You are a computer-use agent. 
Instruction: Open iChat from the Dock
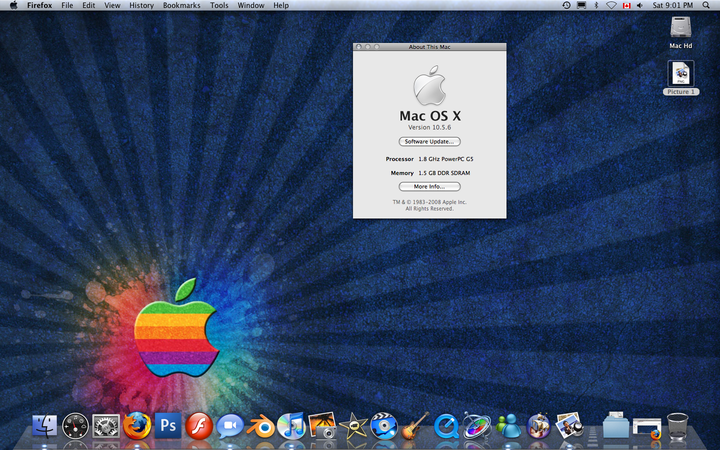[x=230, y=426]
